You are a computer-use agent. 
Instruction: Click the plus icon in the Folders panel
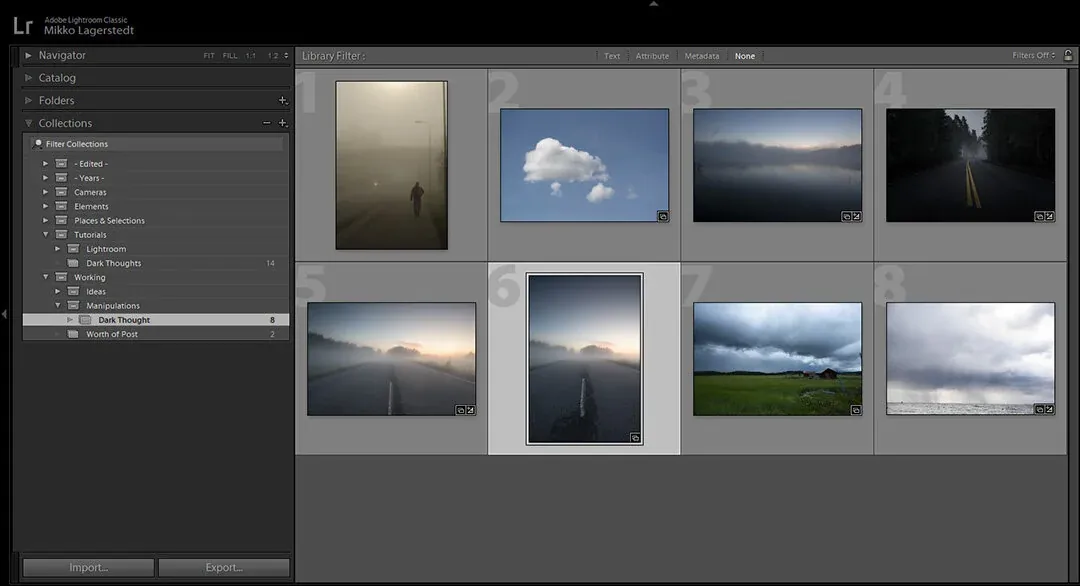point(283,100)
